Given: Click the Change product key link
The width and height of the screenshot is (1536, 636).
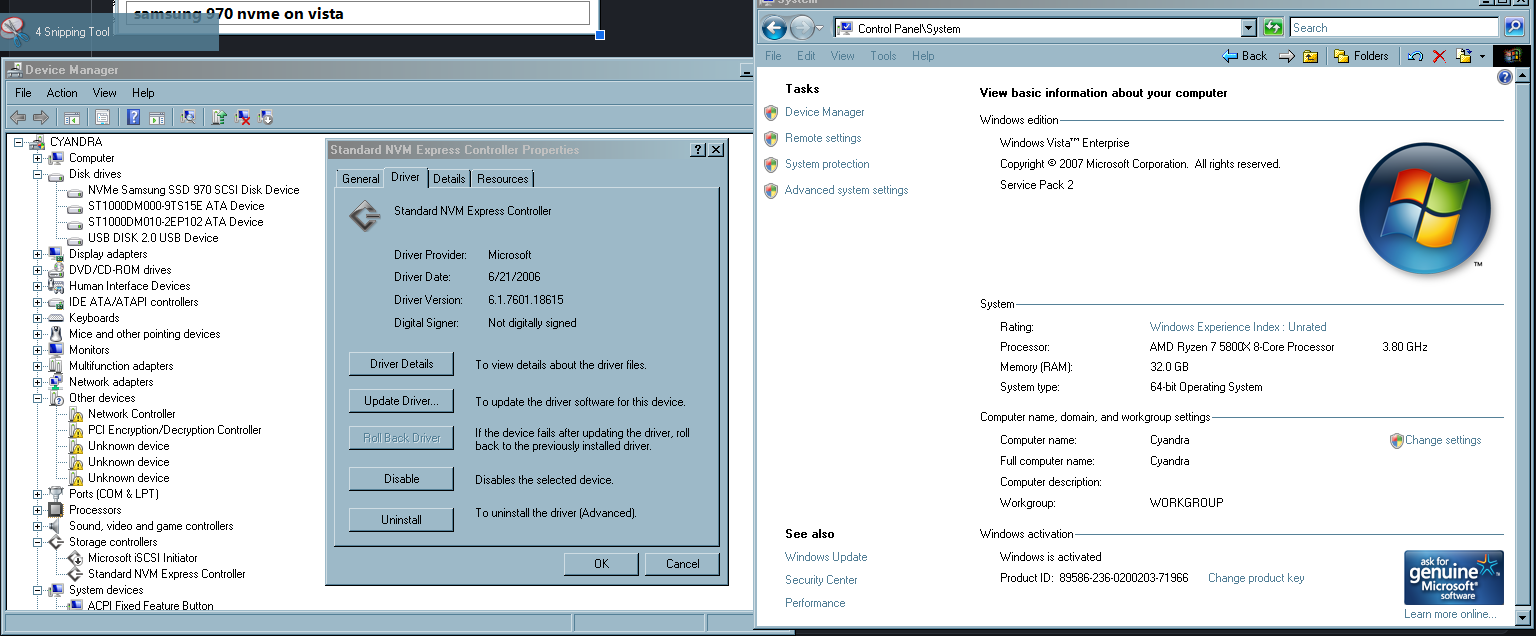Looking at the screenshot, I should (1256, 578).
